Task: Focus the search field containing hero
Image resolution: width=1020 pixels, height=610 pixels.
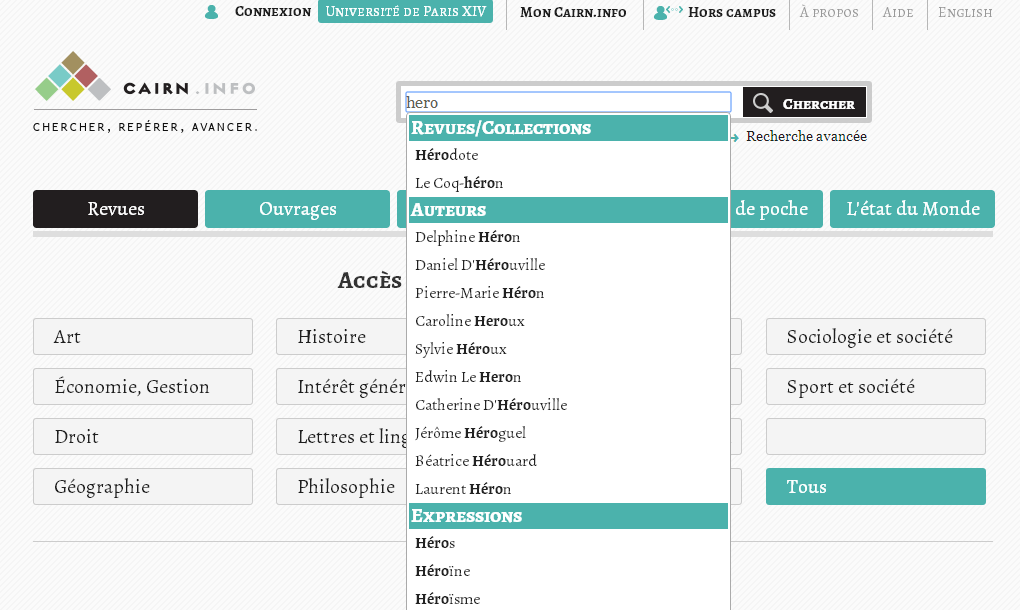Action: click(568, 102)
